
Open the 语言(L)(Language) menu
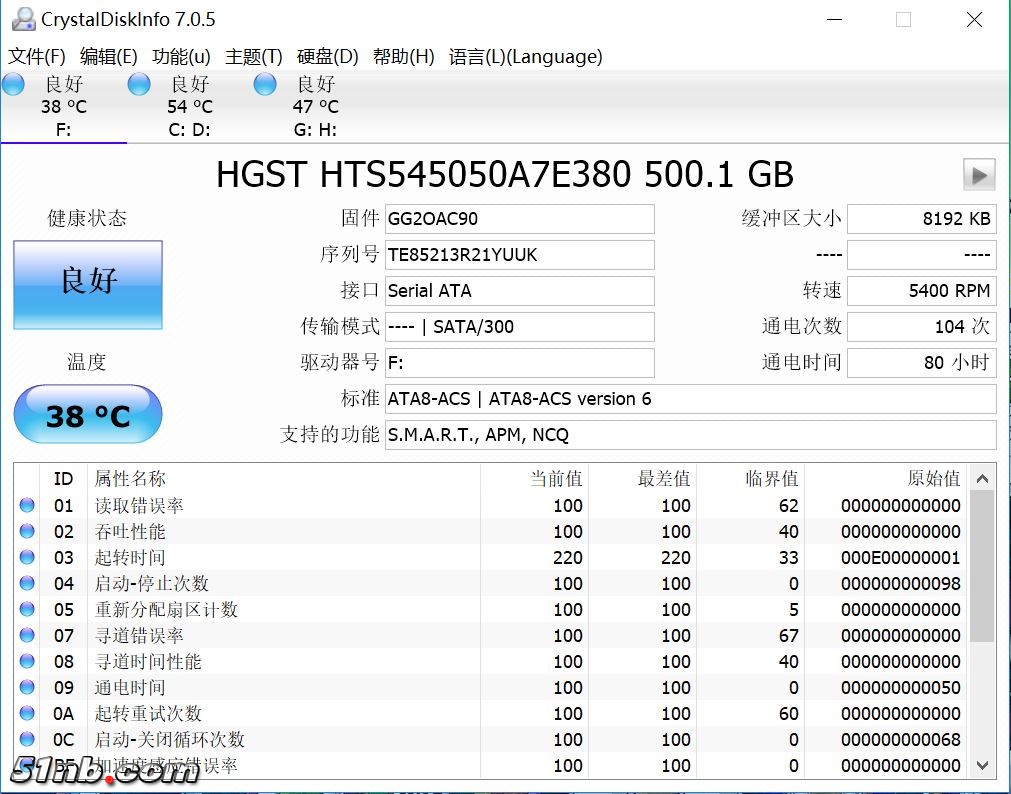point(525,57)
